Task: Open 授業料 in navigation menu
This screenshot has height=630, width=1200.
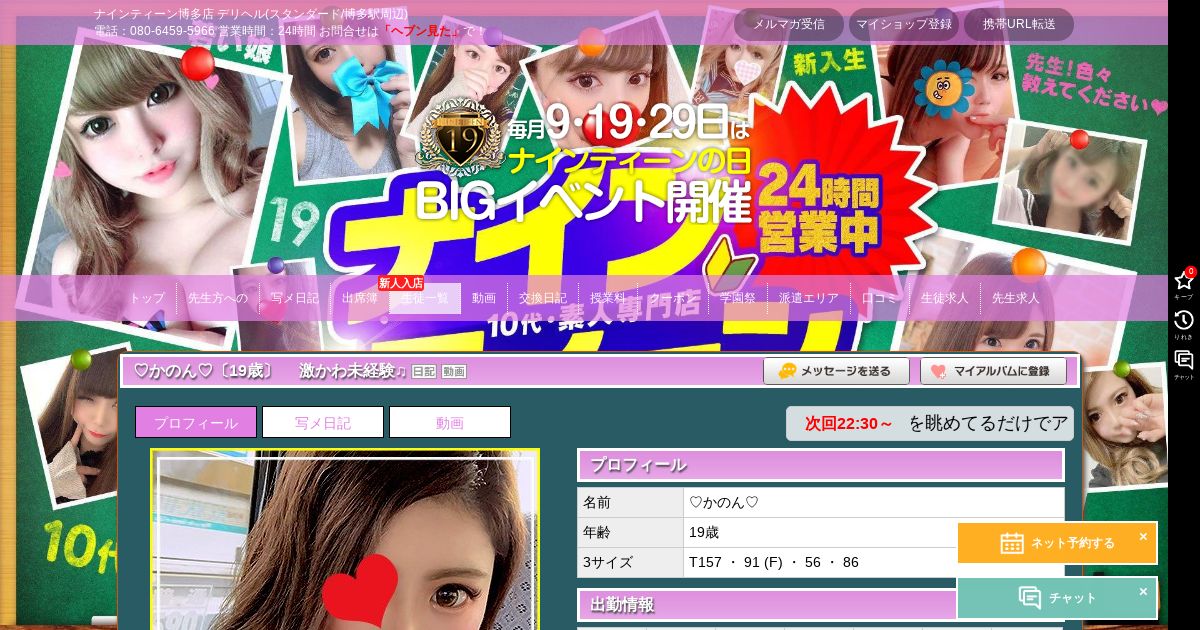Action: [608, 298]
